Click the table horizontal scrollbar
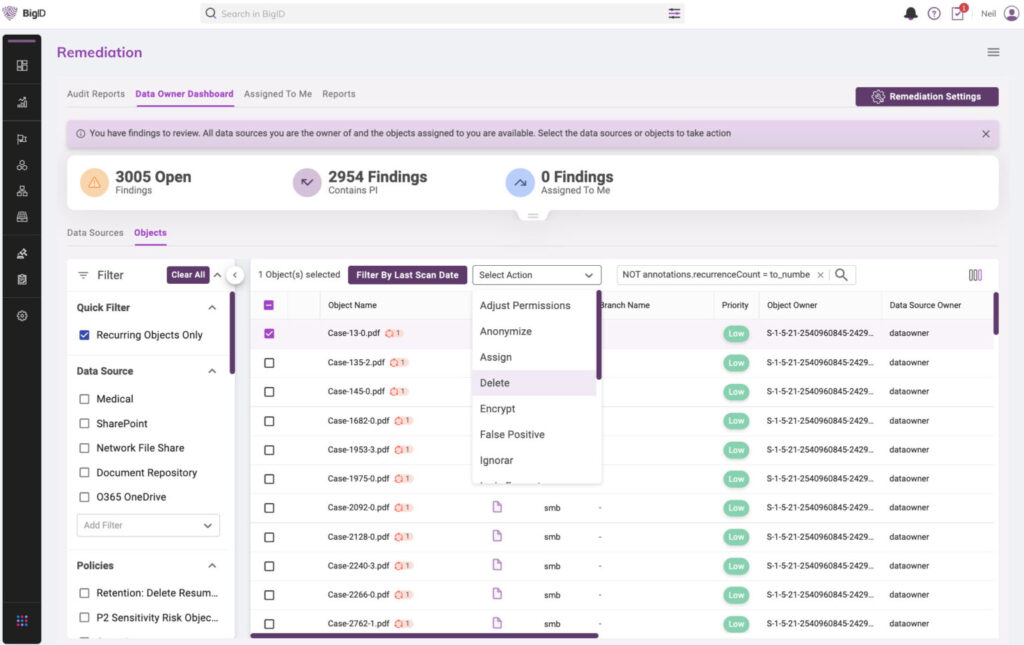The width and height of the screenshot is (1024, 645). tap(424, 635)
